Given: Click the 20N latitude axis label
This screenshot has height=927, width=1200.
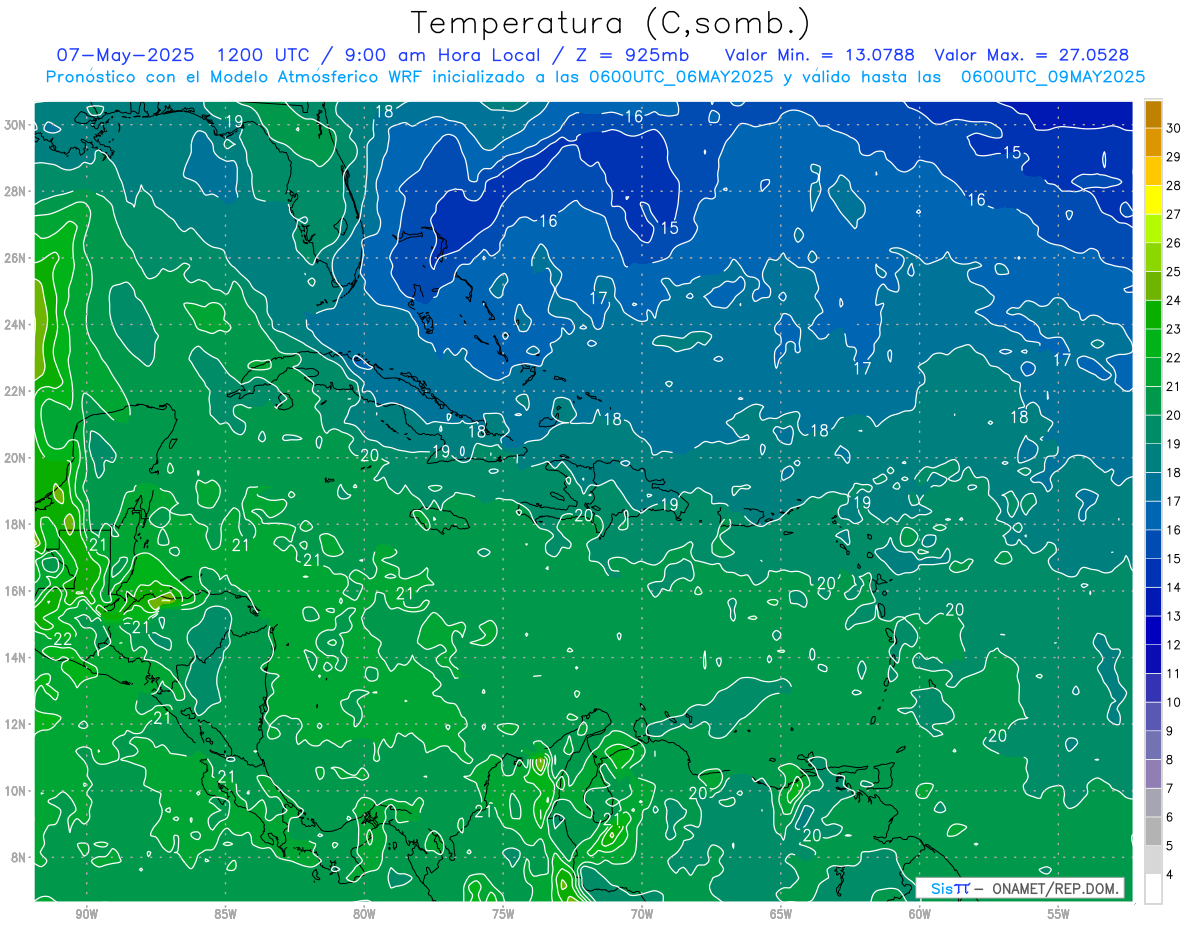Looking at the screenshot, I should pos(16,458).
